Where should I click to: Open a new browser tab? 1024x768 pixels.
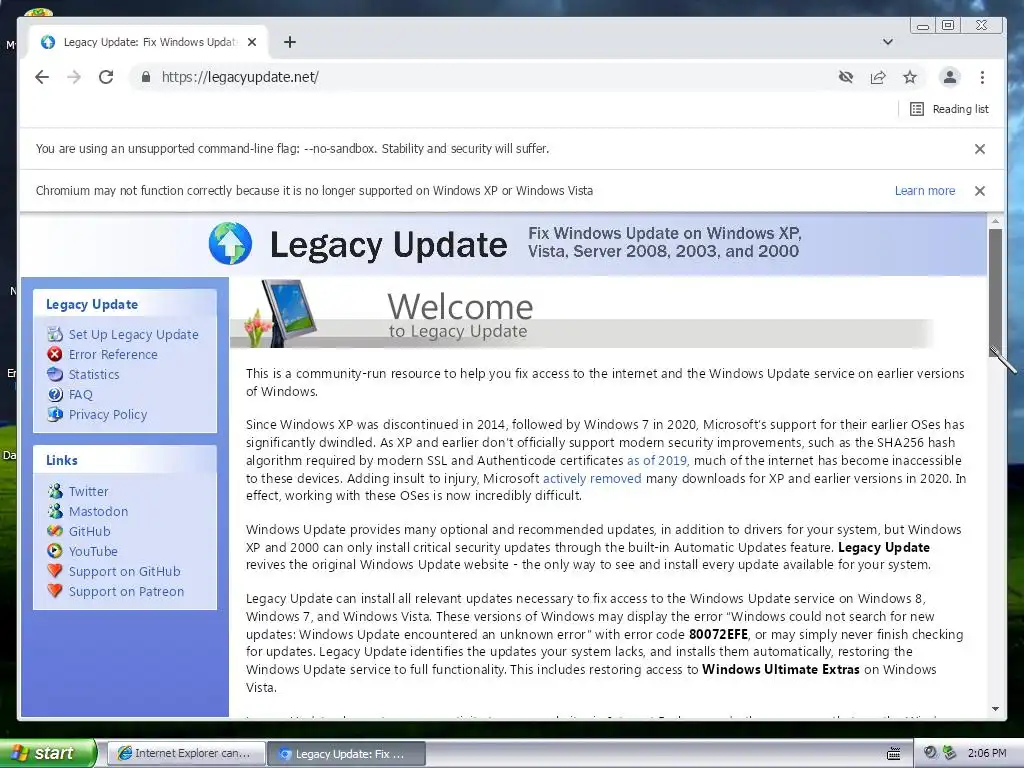pos(290,42)
